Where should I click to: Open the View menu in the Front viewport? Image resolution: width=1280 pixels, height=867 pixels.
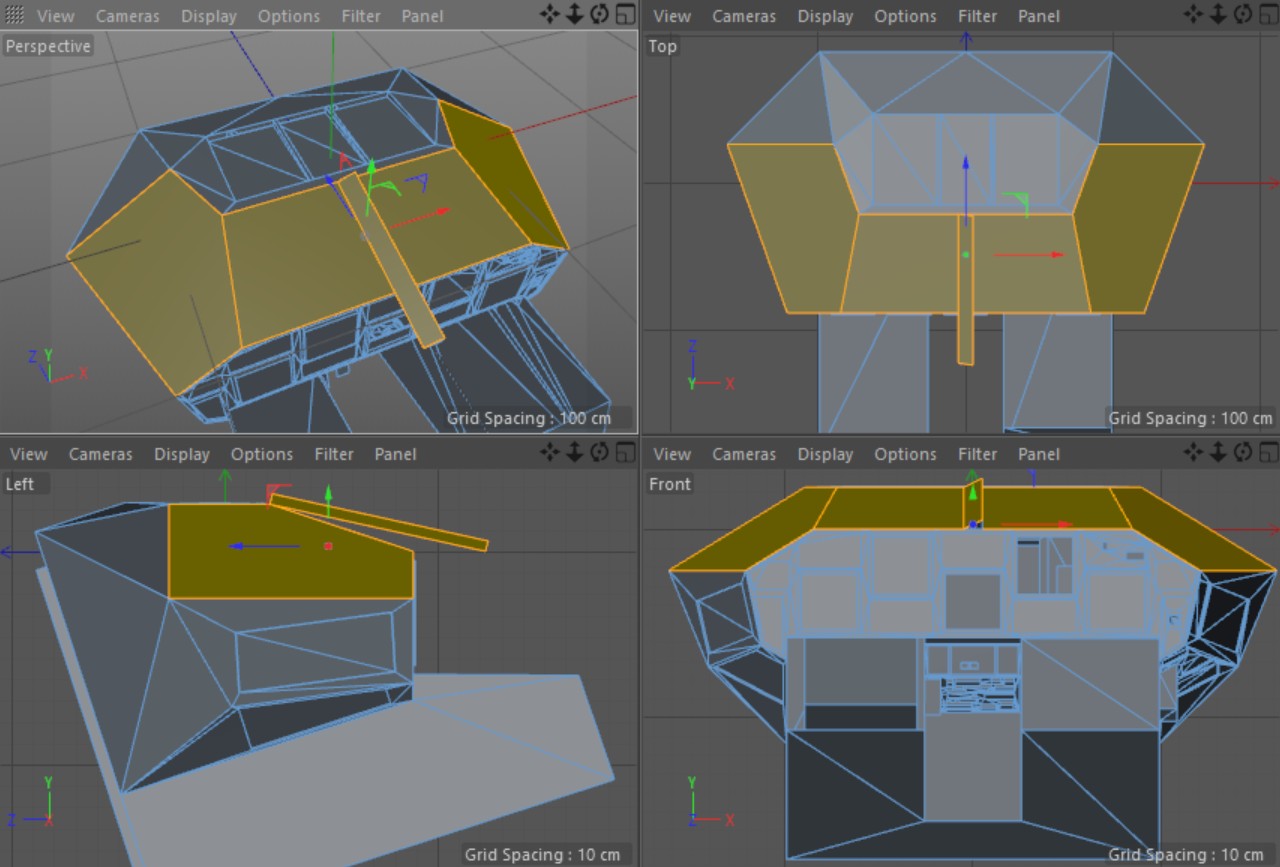[x=672, y=454]
